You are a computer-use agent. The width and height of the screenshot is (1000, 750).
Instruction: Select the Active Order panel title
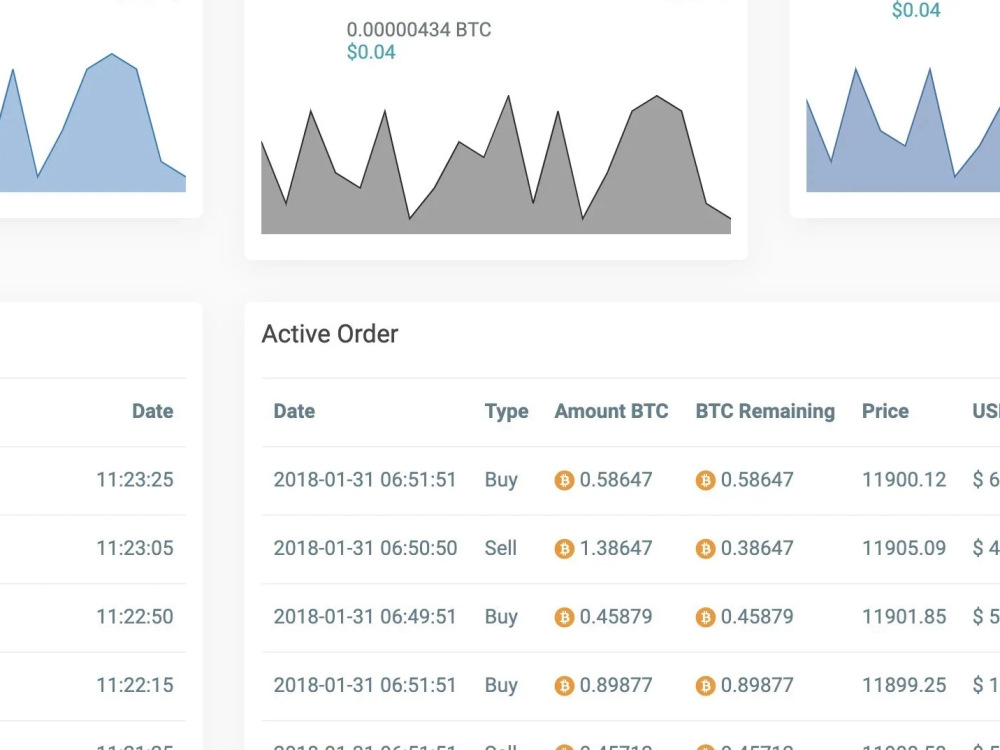[330, 334]
